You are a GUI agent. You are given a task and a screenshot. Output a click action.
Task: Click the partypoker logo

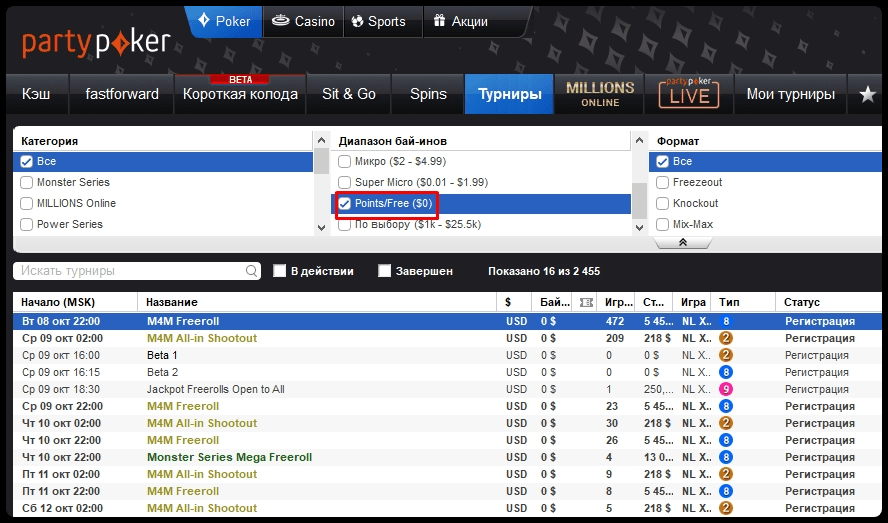point(96,44)
